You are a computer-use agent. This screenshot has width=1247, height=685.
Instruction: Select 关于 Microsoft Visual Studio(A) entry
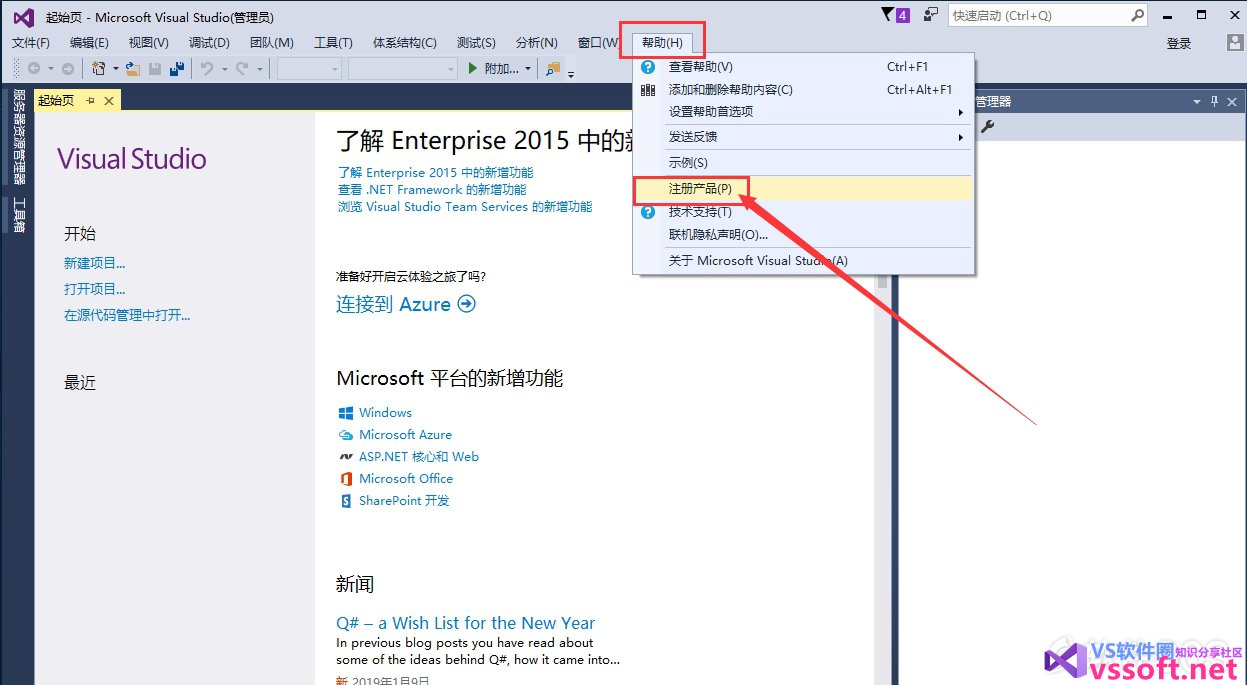coord(803,261)
